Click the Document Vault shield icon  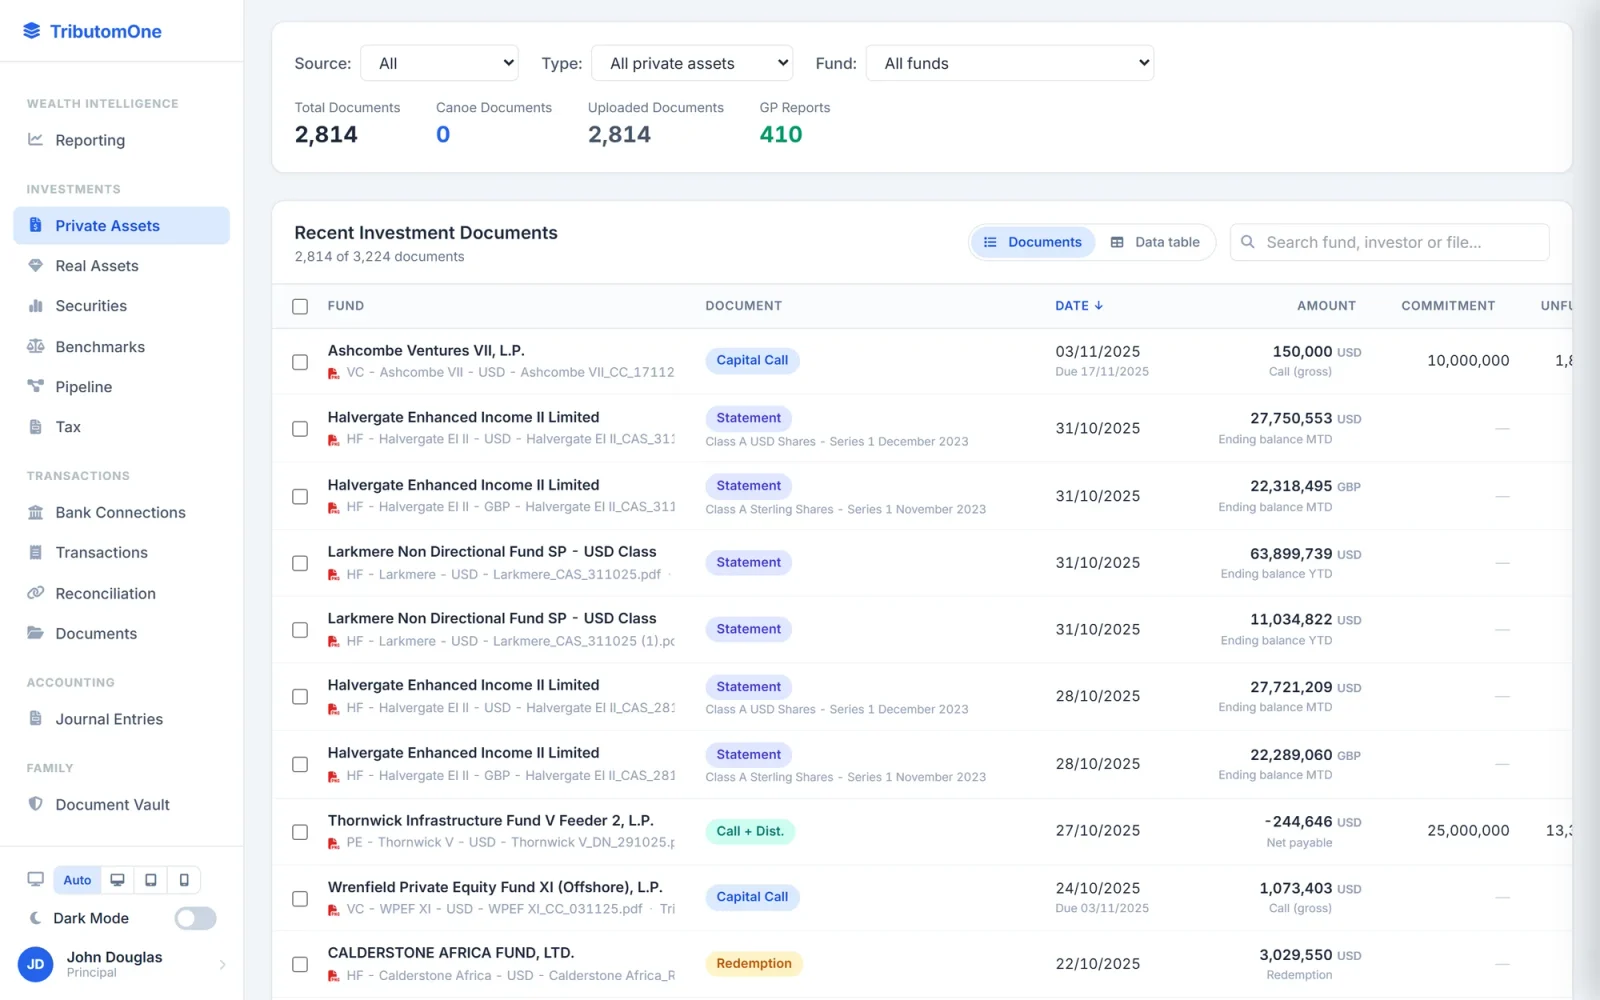pos(36,804)
